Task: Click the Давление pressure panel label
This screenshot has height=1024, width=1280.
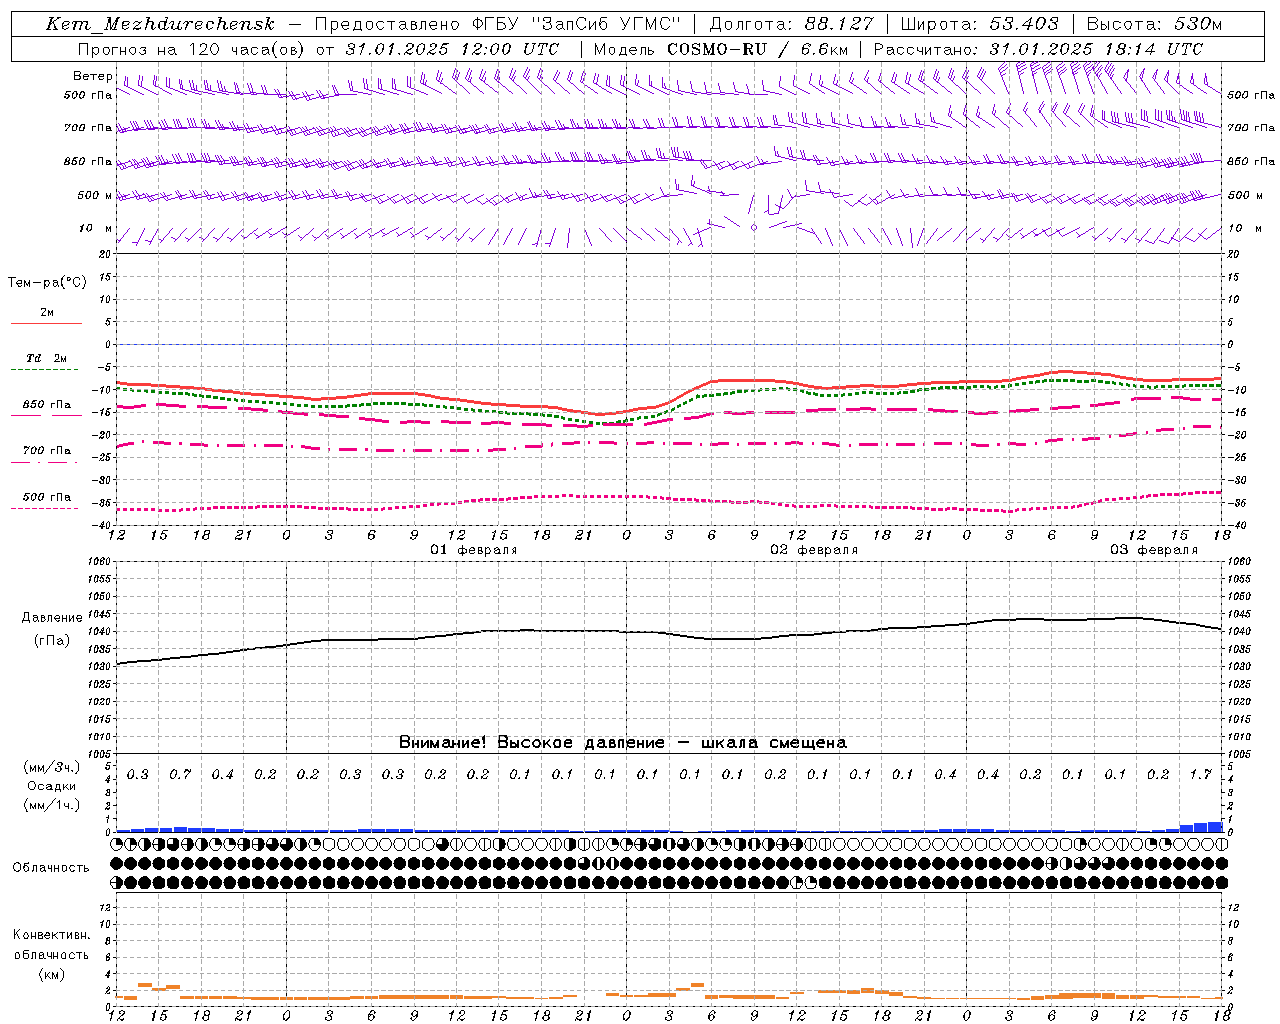Action: click(52, 618)
